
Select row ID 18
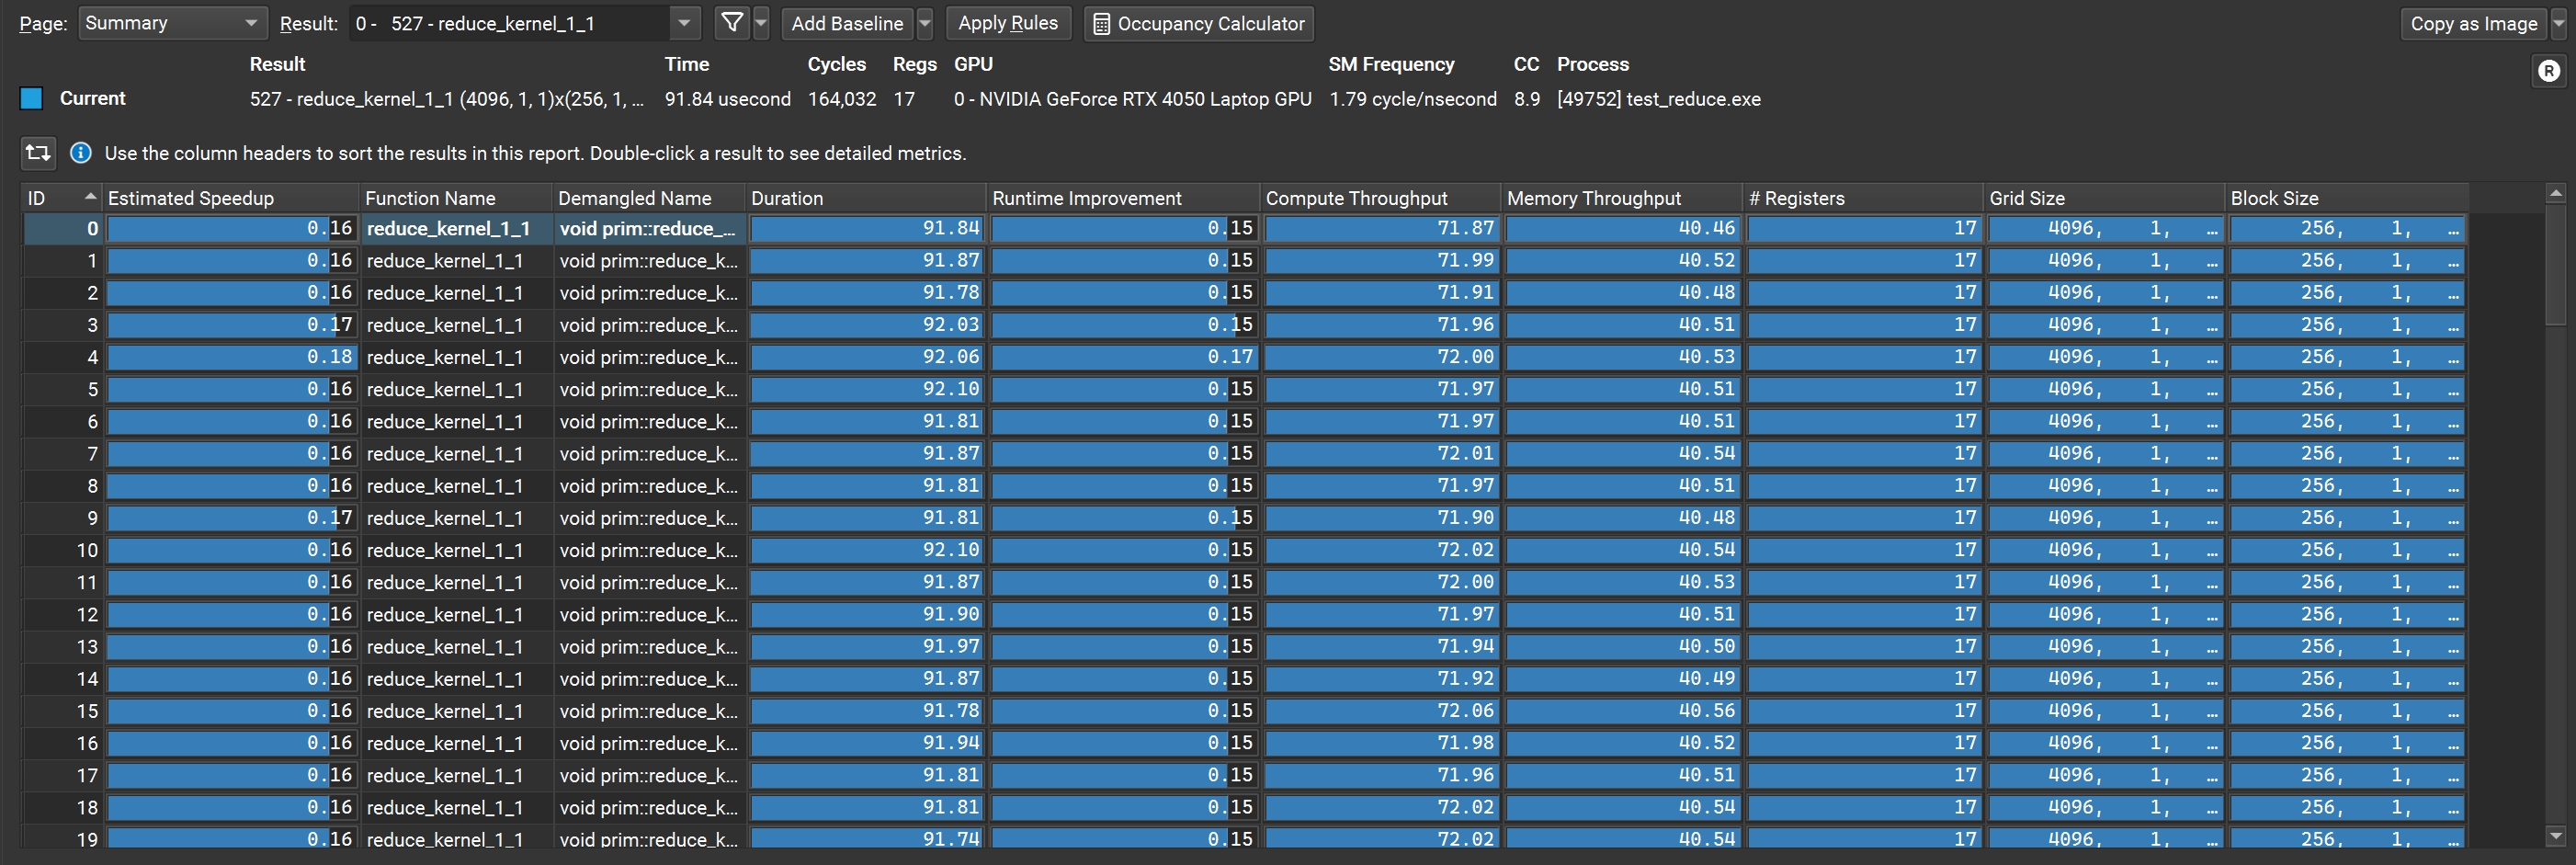point(1244,807)
